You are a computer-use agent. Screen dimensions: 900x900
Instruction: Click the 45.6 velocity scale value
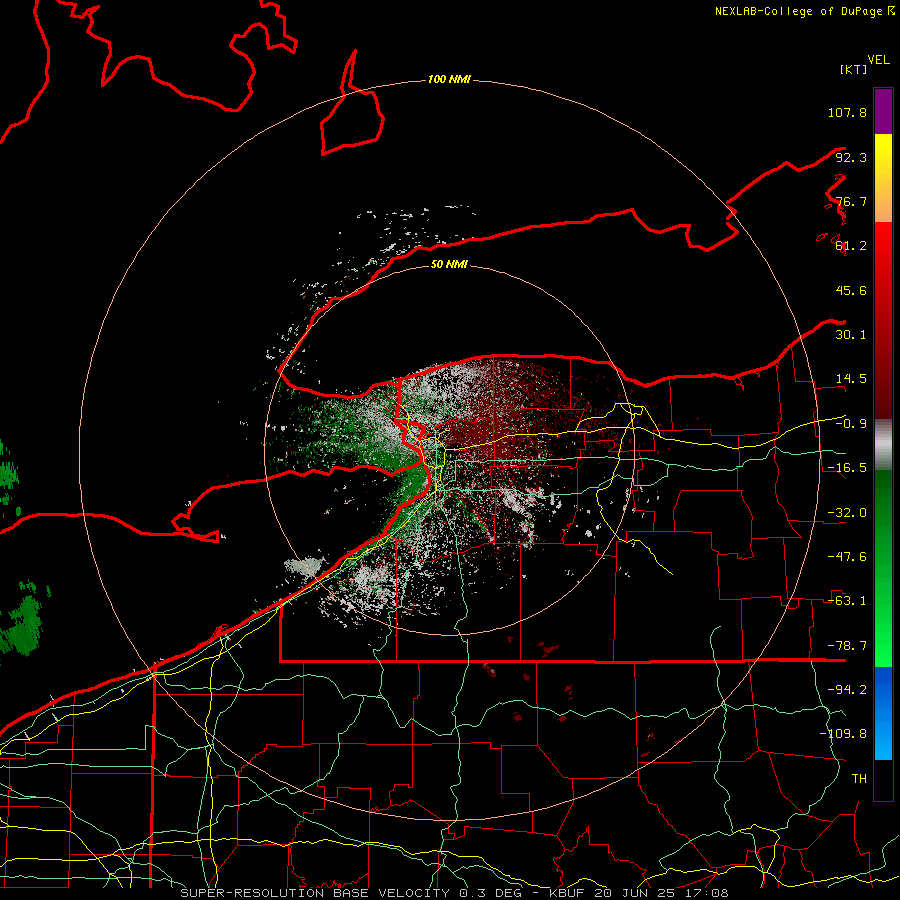(x=851, y=290)
